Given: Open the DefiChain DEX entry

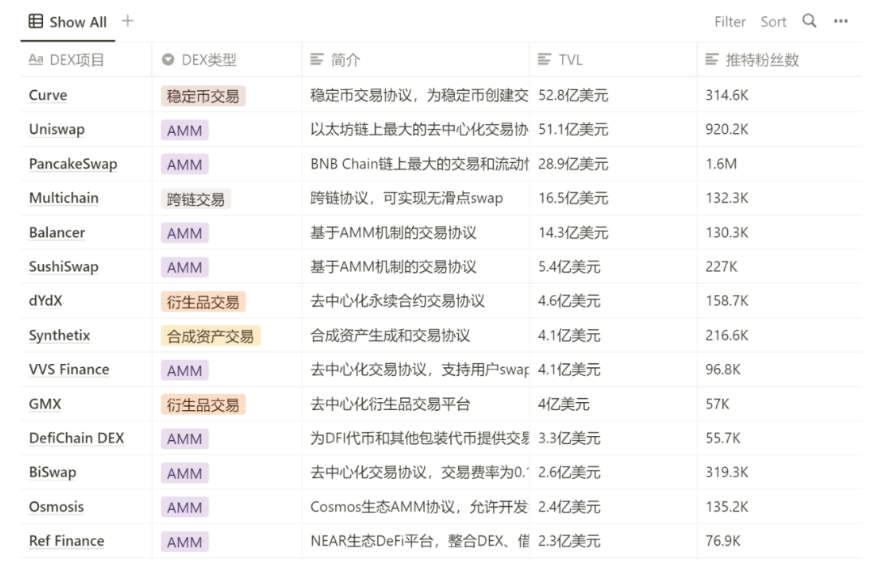Looking at the screenshot, I should (76, 438).
